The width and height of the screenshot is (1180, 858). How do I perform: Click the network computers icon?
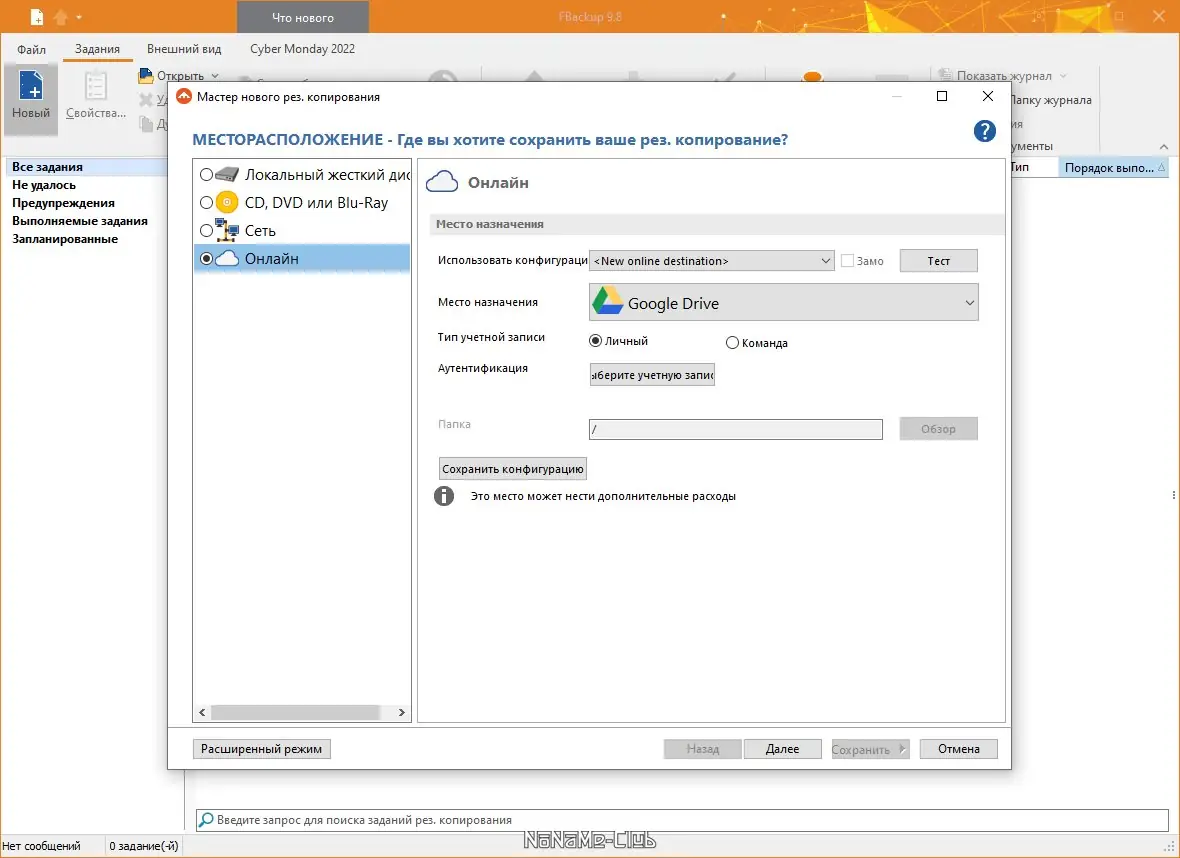point(227,230)
